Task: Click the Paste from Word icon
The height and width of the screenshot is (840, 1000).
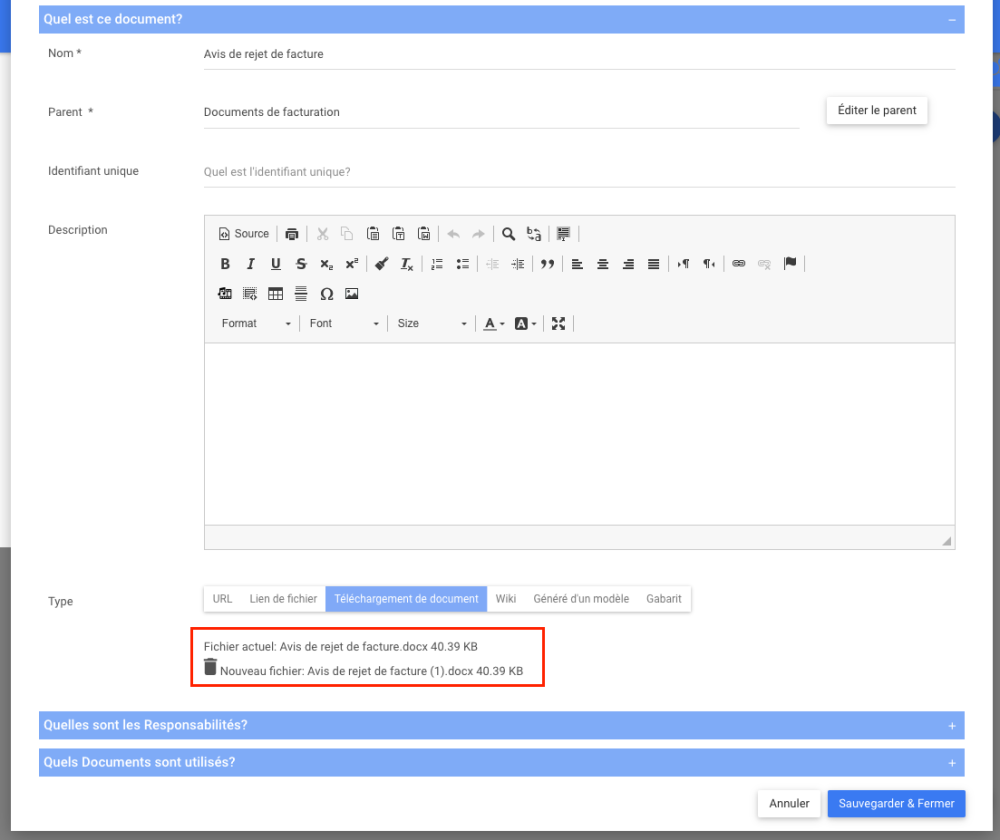Action: pos(424,233)
